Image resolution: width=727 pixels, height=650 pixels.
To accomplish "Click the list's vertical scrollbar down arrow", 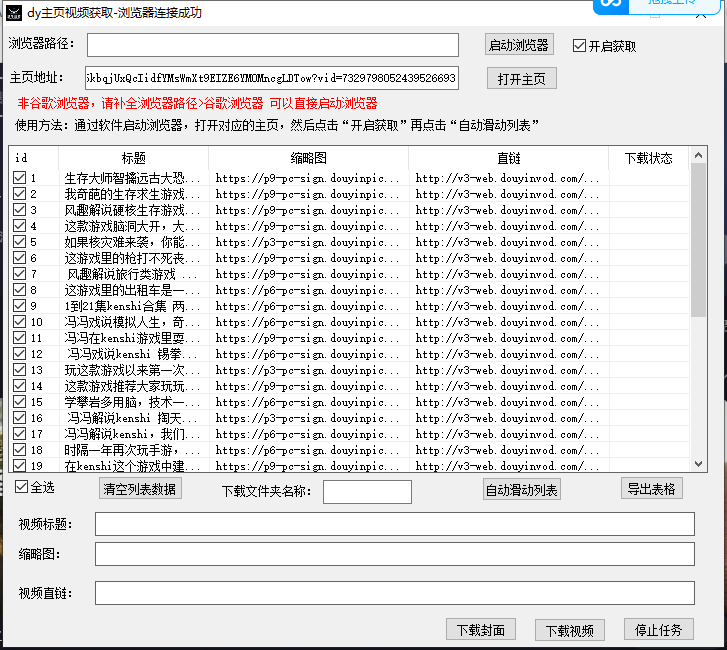I will tap(698, 463).
